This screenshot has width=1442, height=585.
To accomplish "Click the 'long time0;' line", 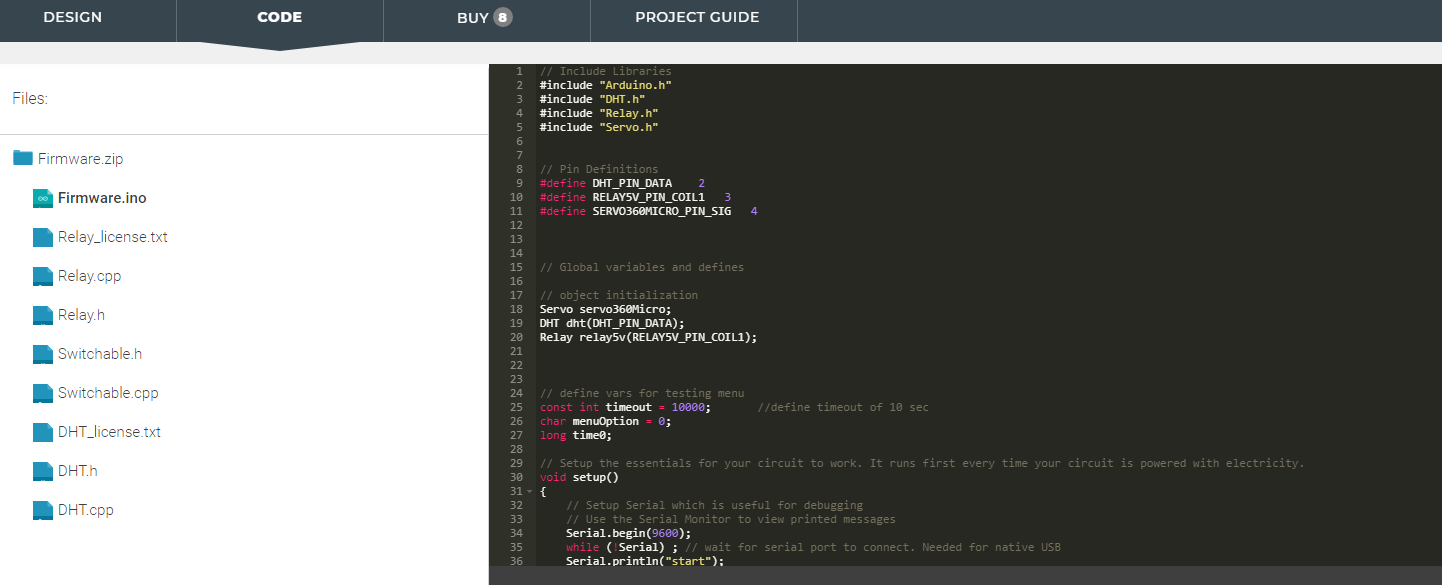I will [576, 435].
